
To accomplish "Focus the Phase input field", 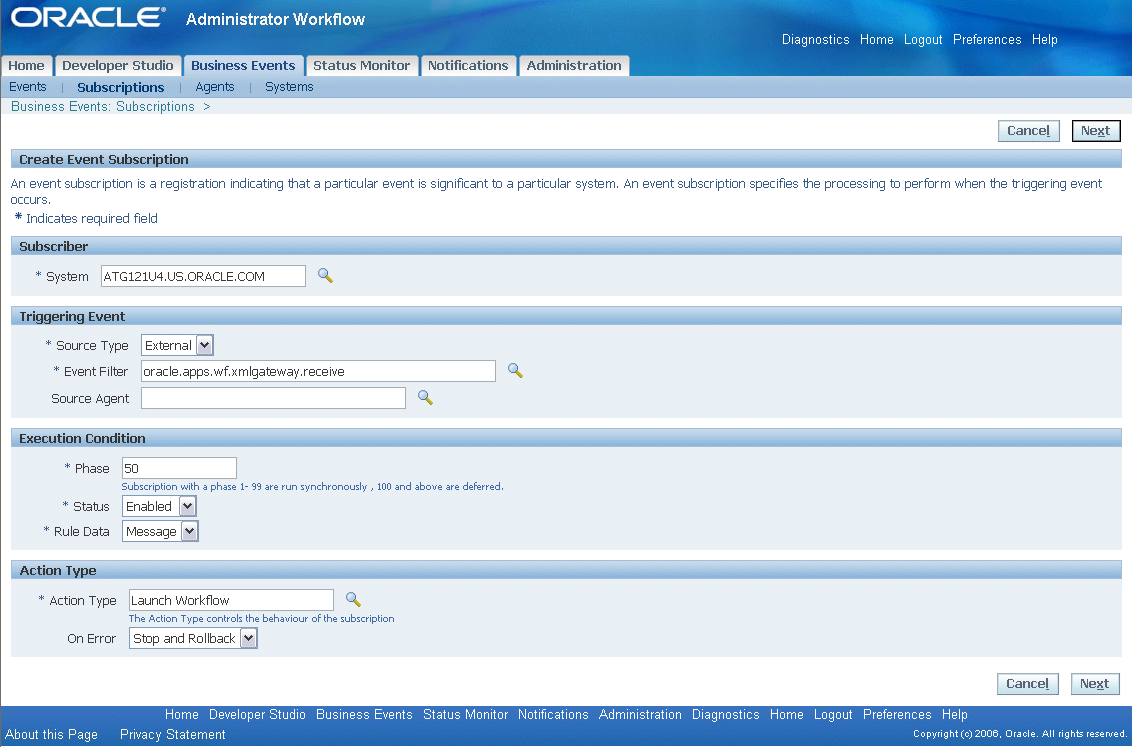I will pos(179,468).
